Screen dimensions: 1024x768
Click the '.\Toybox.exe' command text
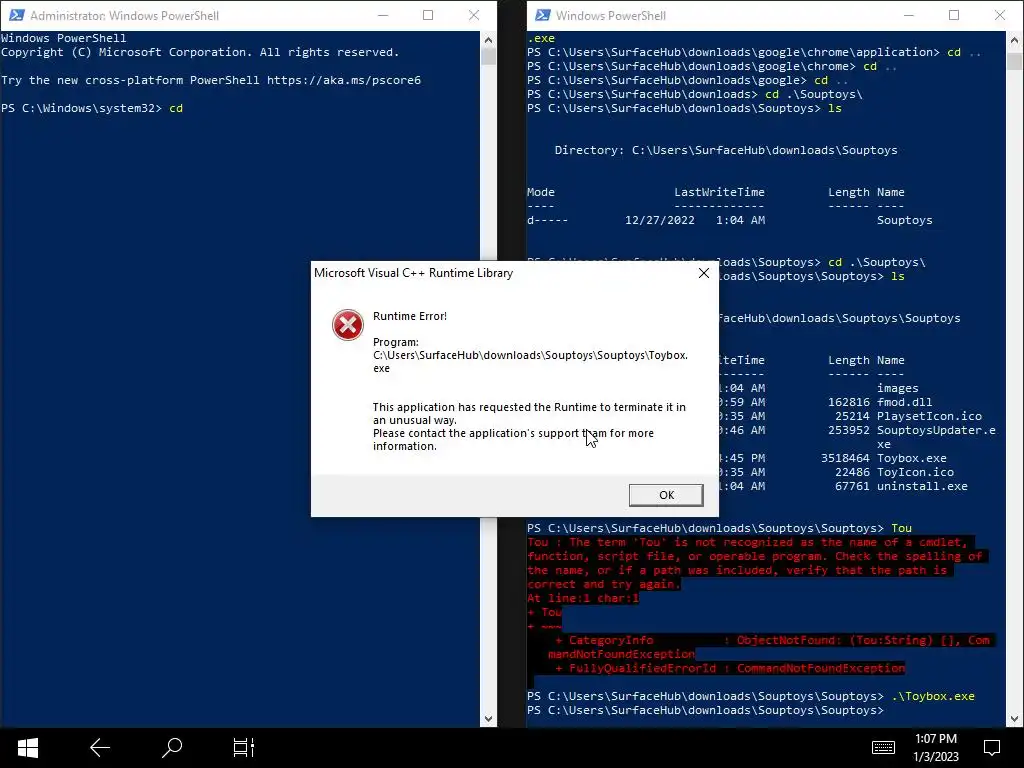(933, 696)
